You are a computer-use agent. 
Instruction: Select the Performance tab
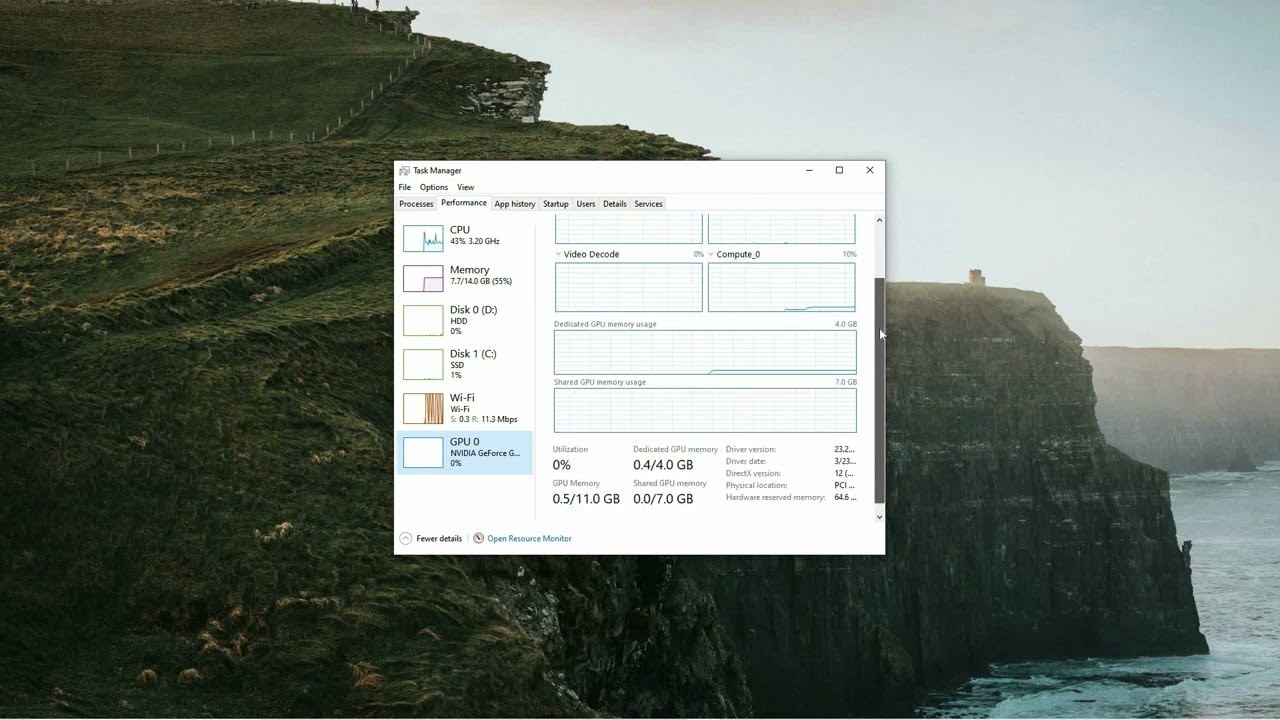point(464,203)
